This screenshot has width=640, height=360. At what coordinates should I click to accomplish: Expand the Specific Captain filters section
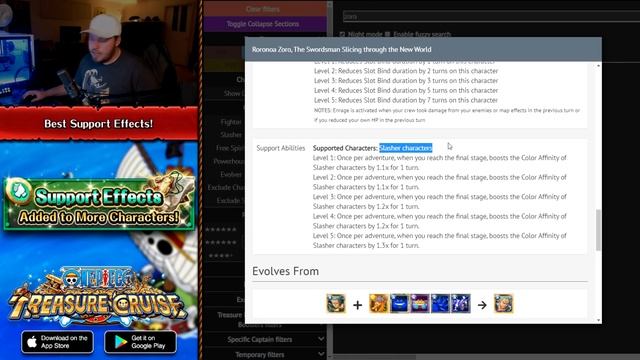[x=264, y=339]
